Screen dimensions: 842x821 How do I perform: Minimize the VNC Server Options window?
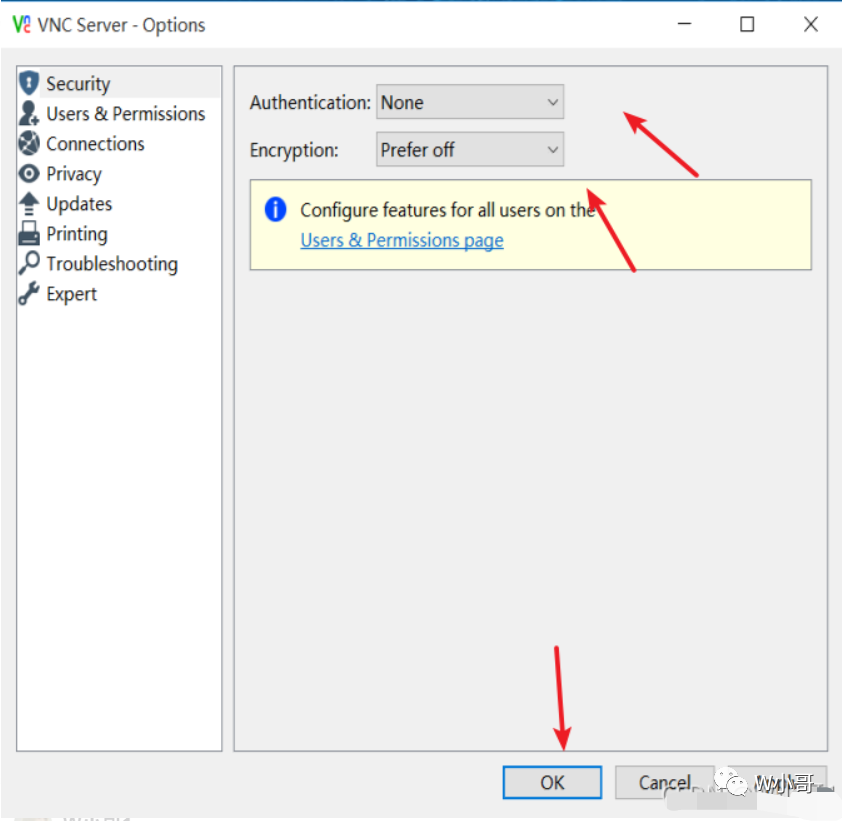pos(684,24)
